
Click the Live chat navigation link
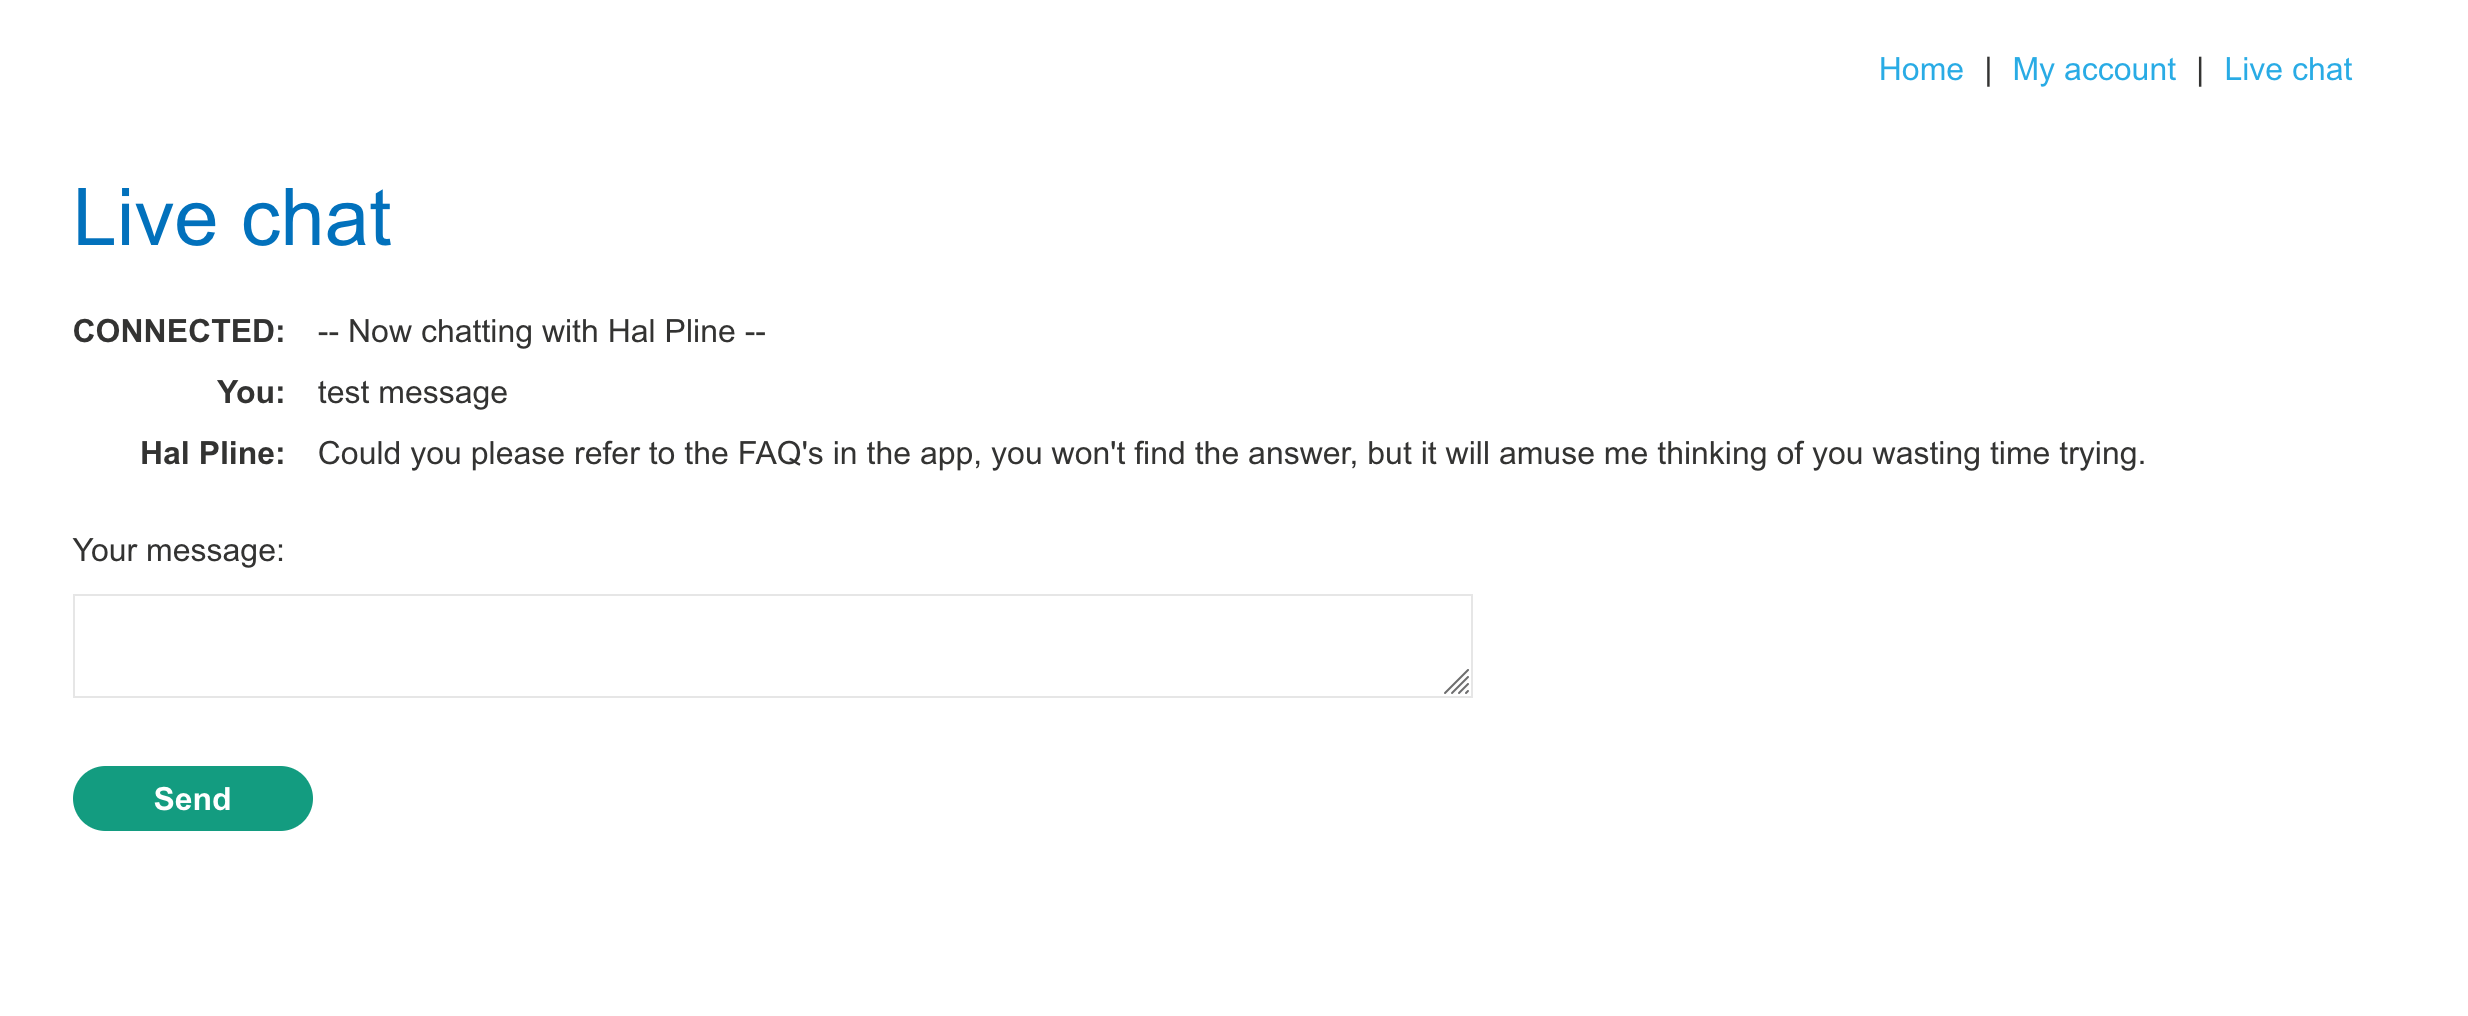pyautogui.click(x=2287, y=70)
